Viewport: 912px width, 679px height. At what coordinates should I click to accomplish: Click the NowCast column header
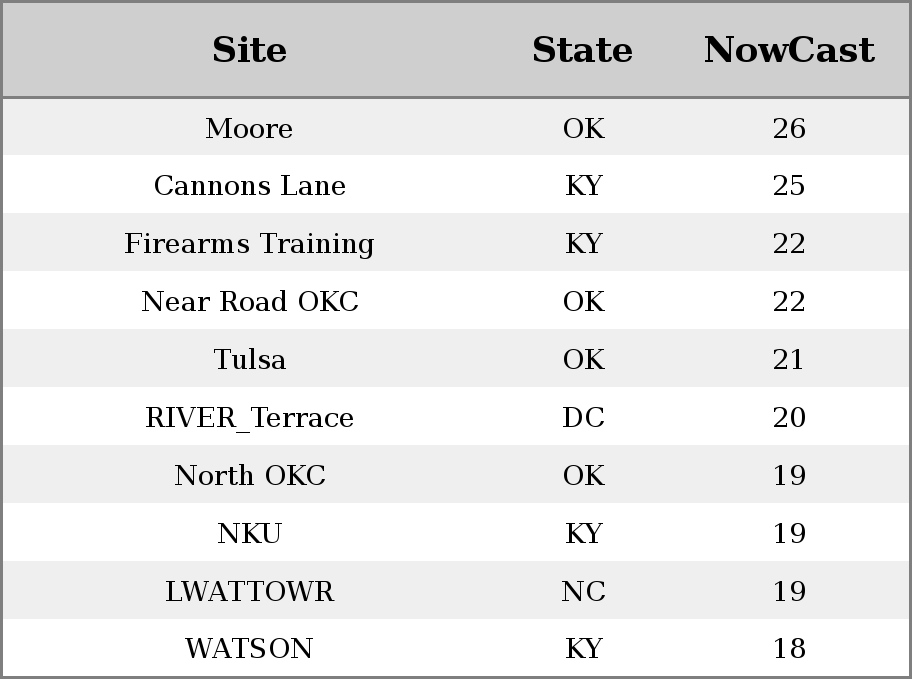click(x=789, y=50)
